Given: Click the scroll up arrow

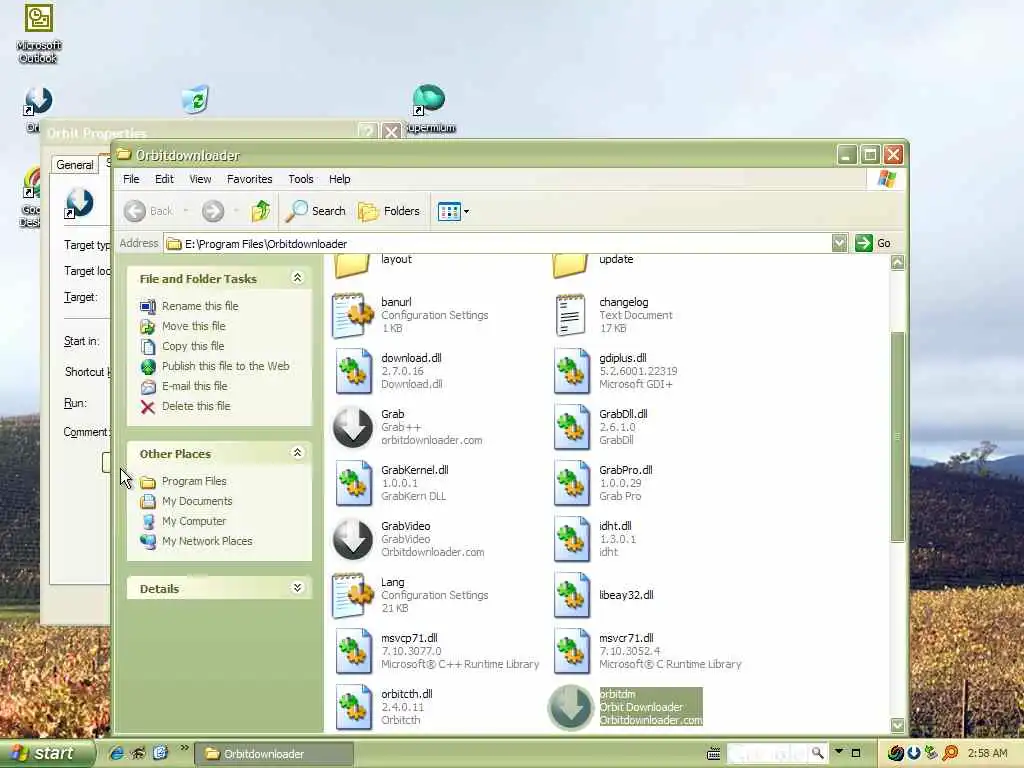Looking at the screenshot, I should tap(897, 263).
